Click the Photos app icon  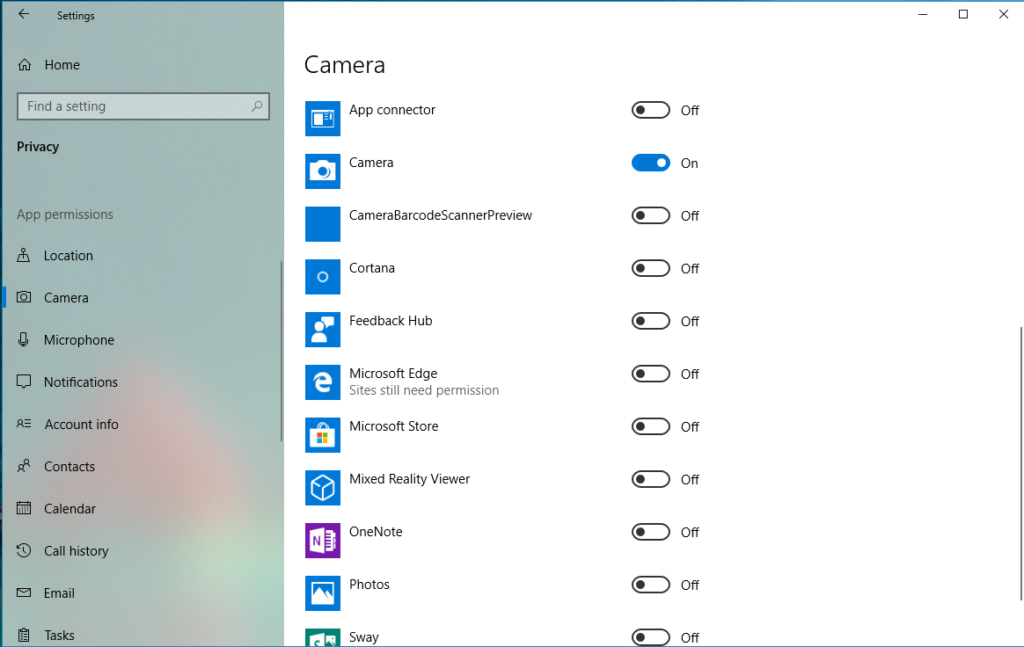pyautogui.click(x=322, y=593)
